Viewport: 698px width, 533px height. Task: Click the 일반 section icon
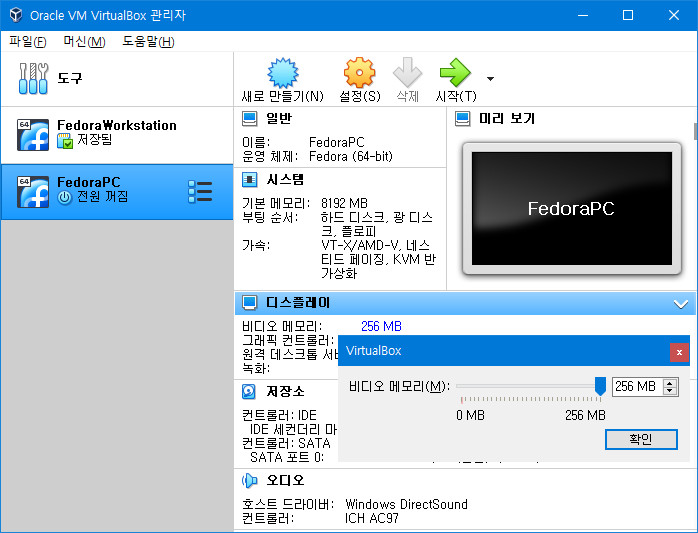(249, 118)
